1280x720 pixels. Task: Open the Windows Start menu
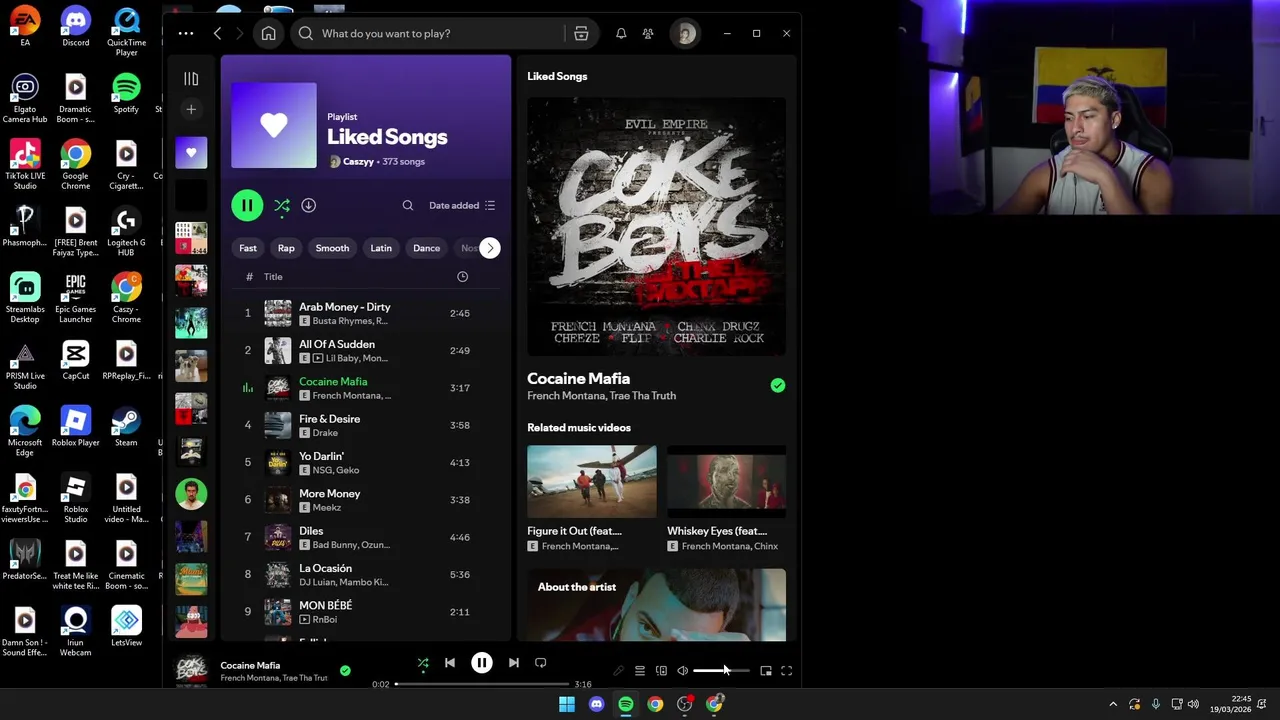tap(567, 704)
